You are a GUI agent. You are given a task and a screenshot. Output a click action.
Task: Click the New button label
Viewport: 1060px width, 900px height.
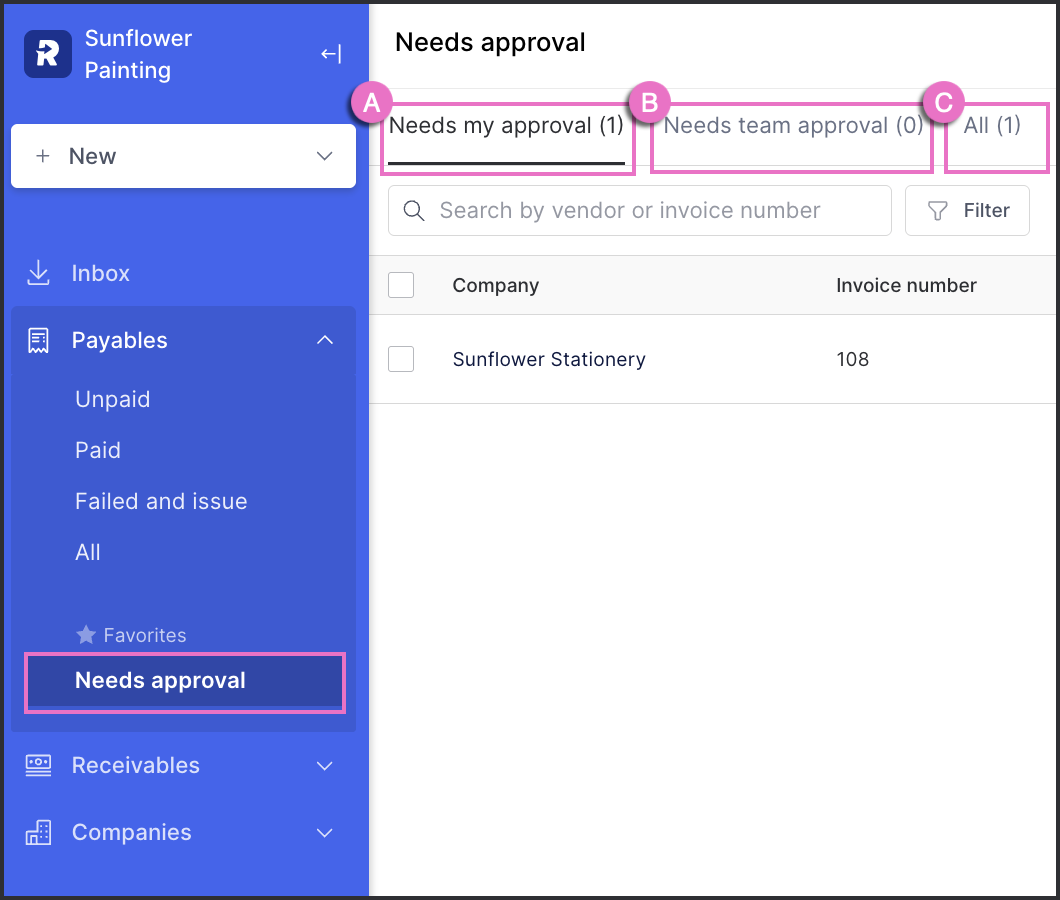(x=93, y=156)
